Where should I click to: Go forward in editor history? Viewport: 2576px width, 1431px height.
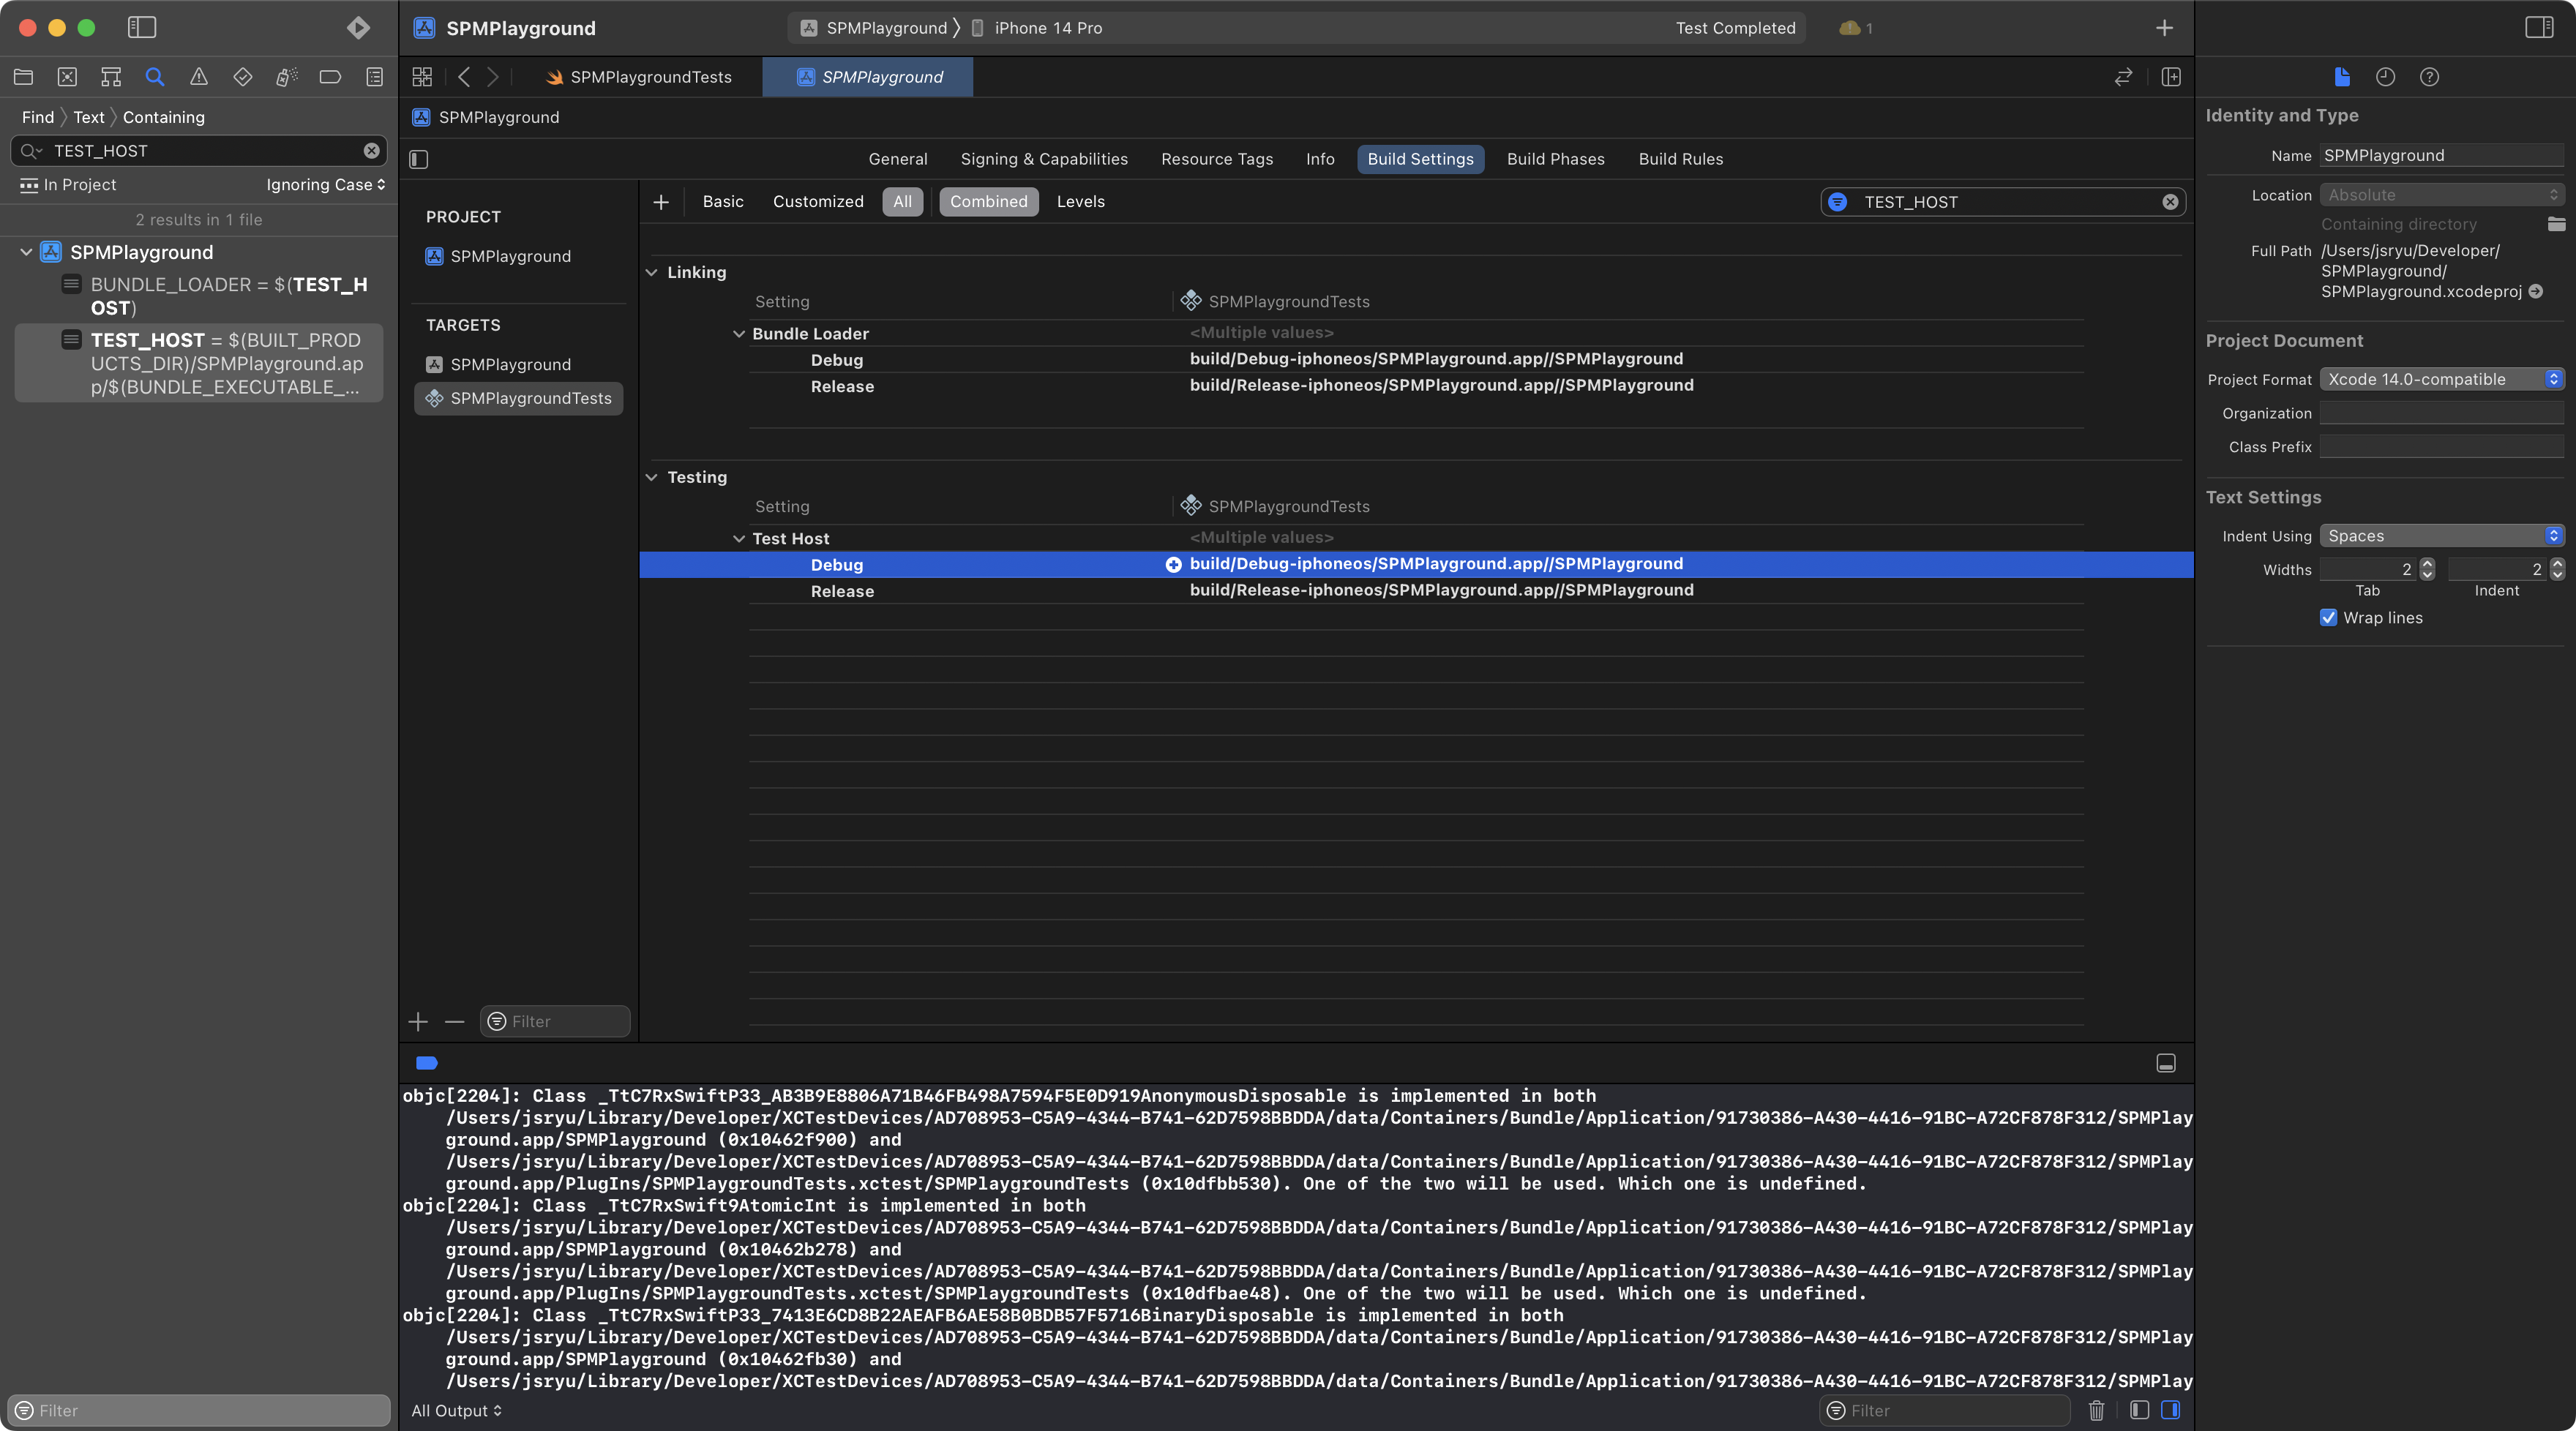click(x=493, y=77)
